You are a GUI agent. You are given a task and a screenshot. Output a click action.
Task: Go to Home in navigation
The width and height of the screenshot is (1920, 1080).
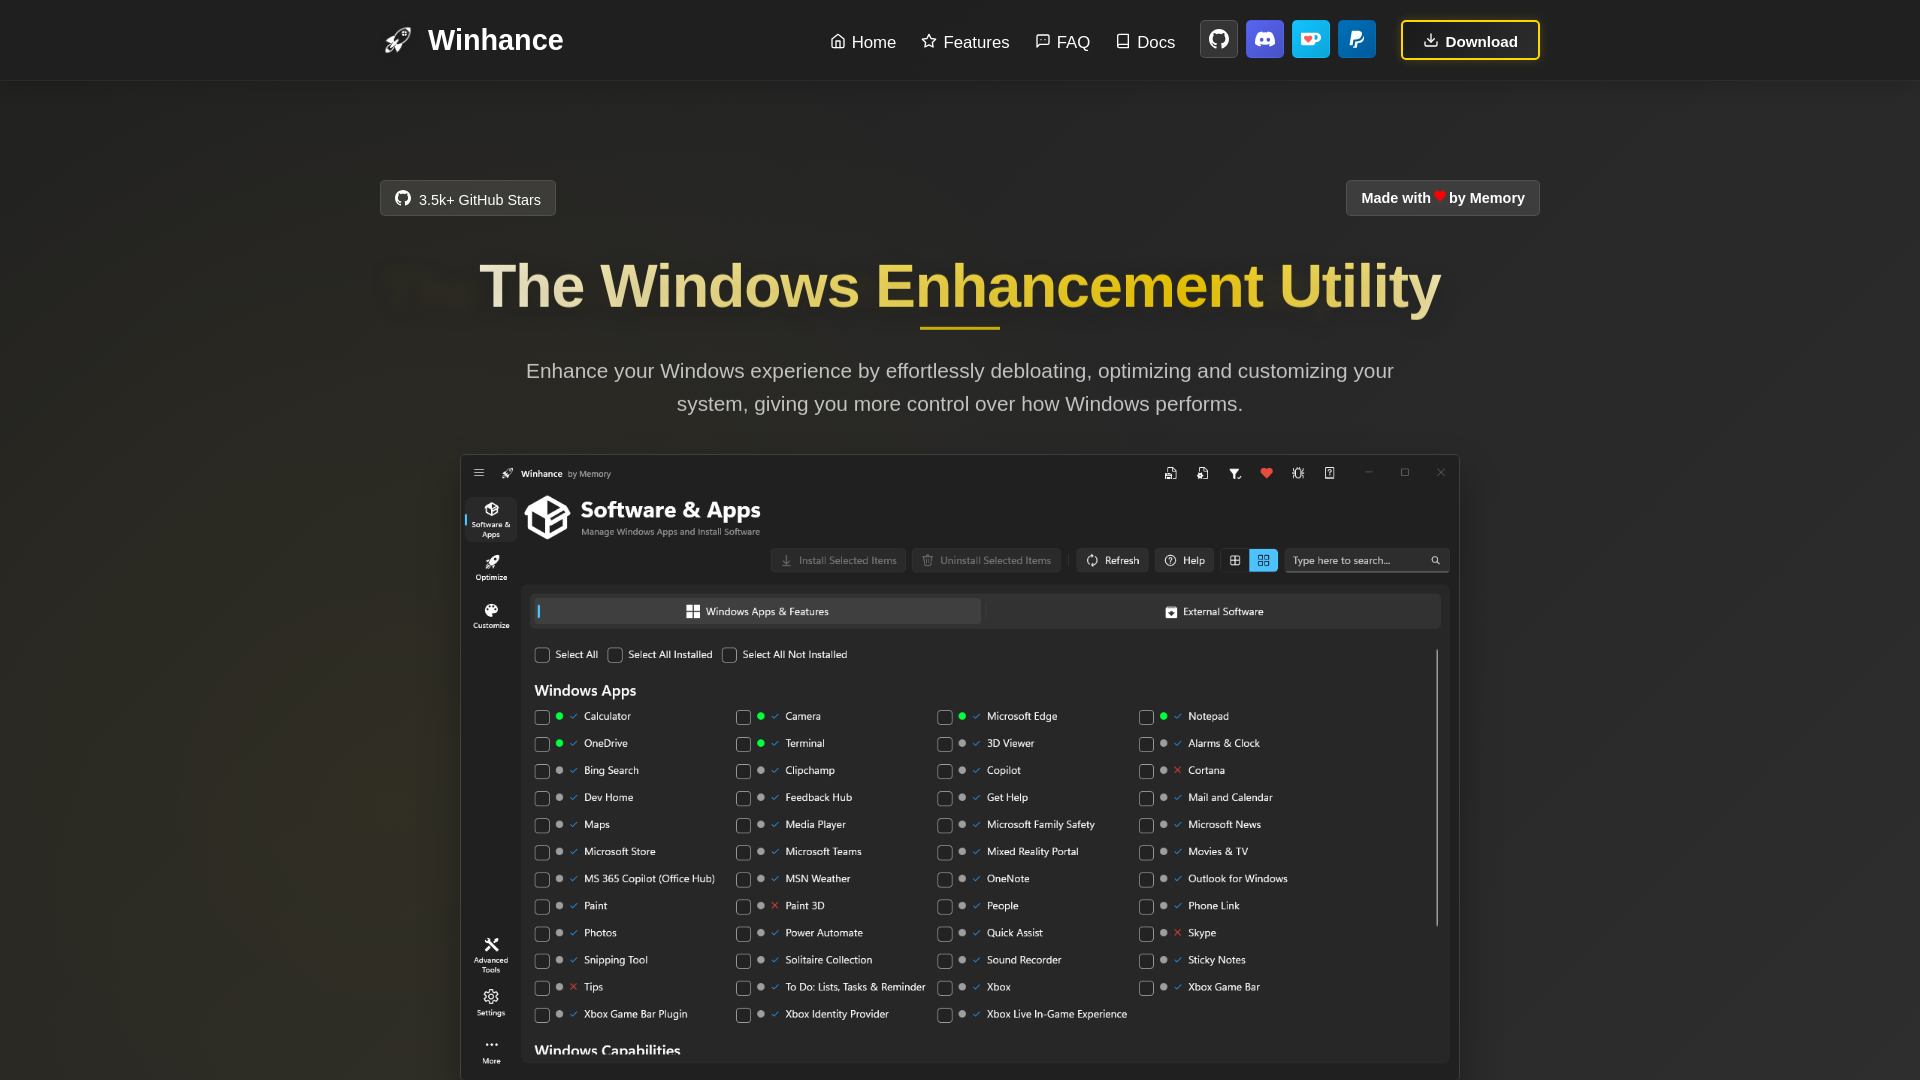(863, 42)
